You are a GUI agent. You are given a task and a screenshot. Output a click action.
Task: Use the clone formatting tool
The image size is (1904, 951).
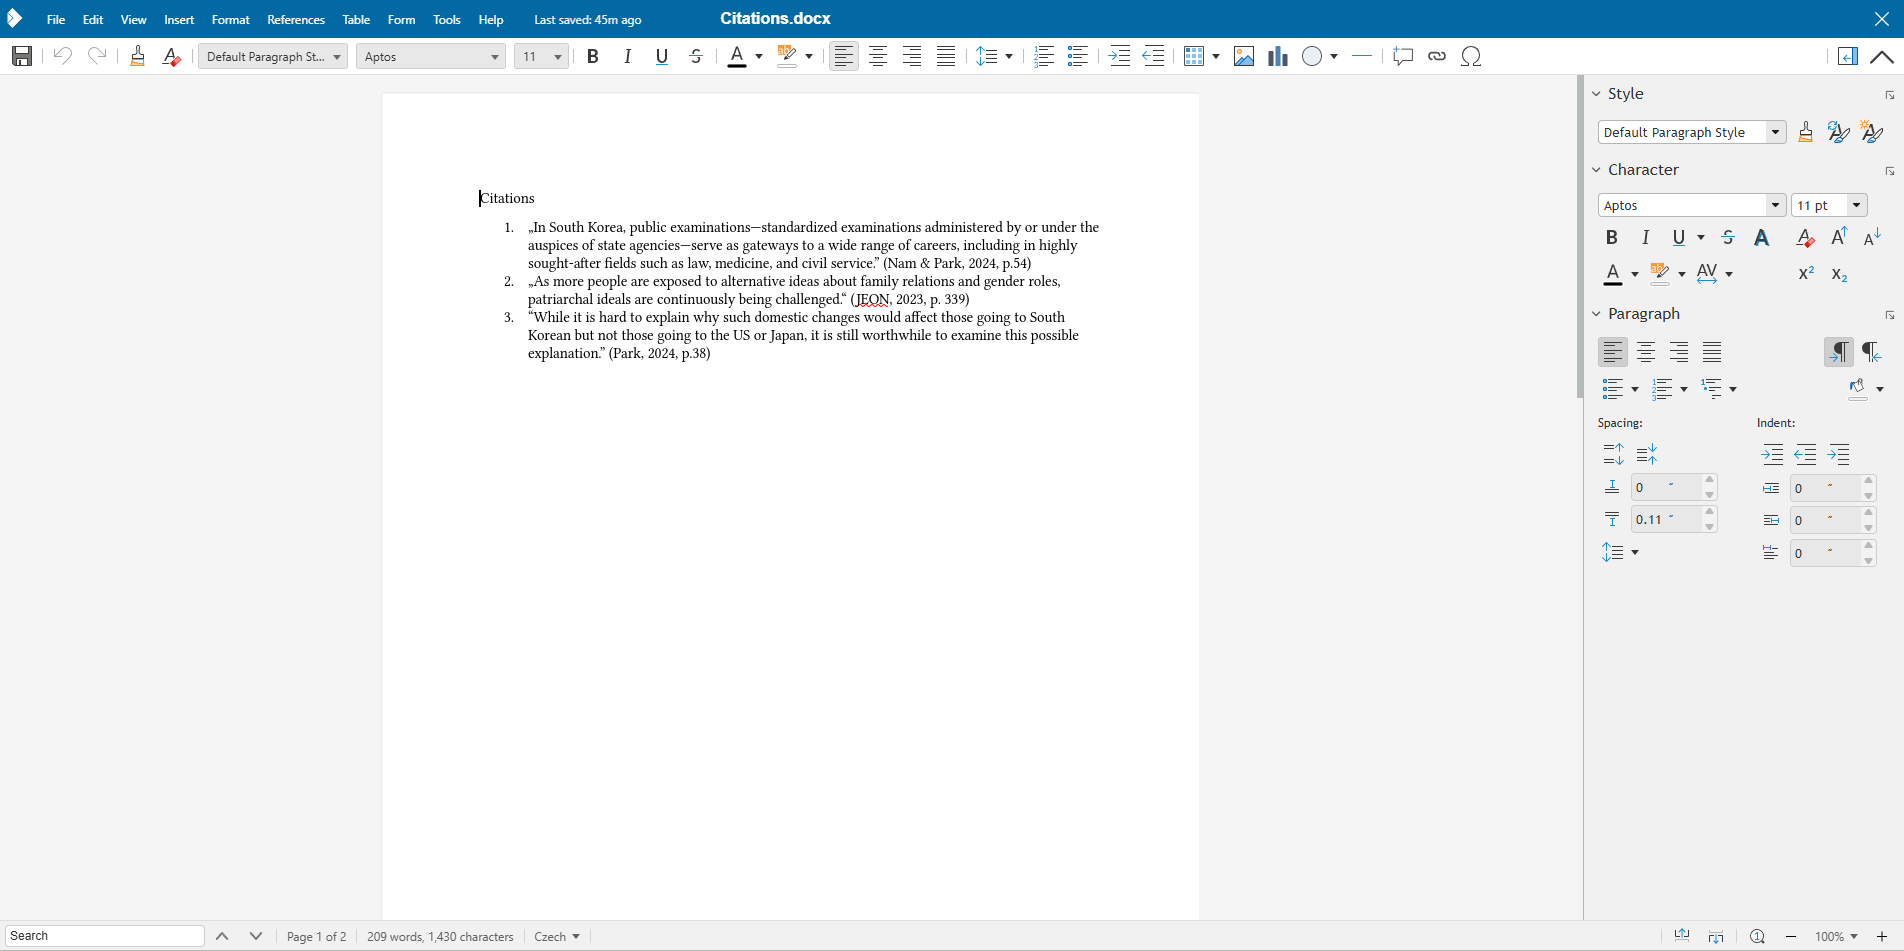click(x=137, y=56)
